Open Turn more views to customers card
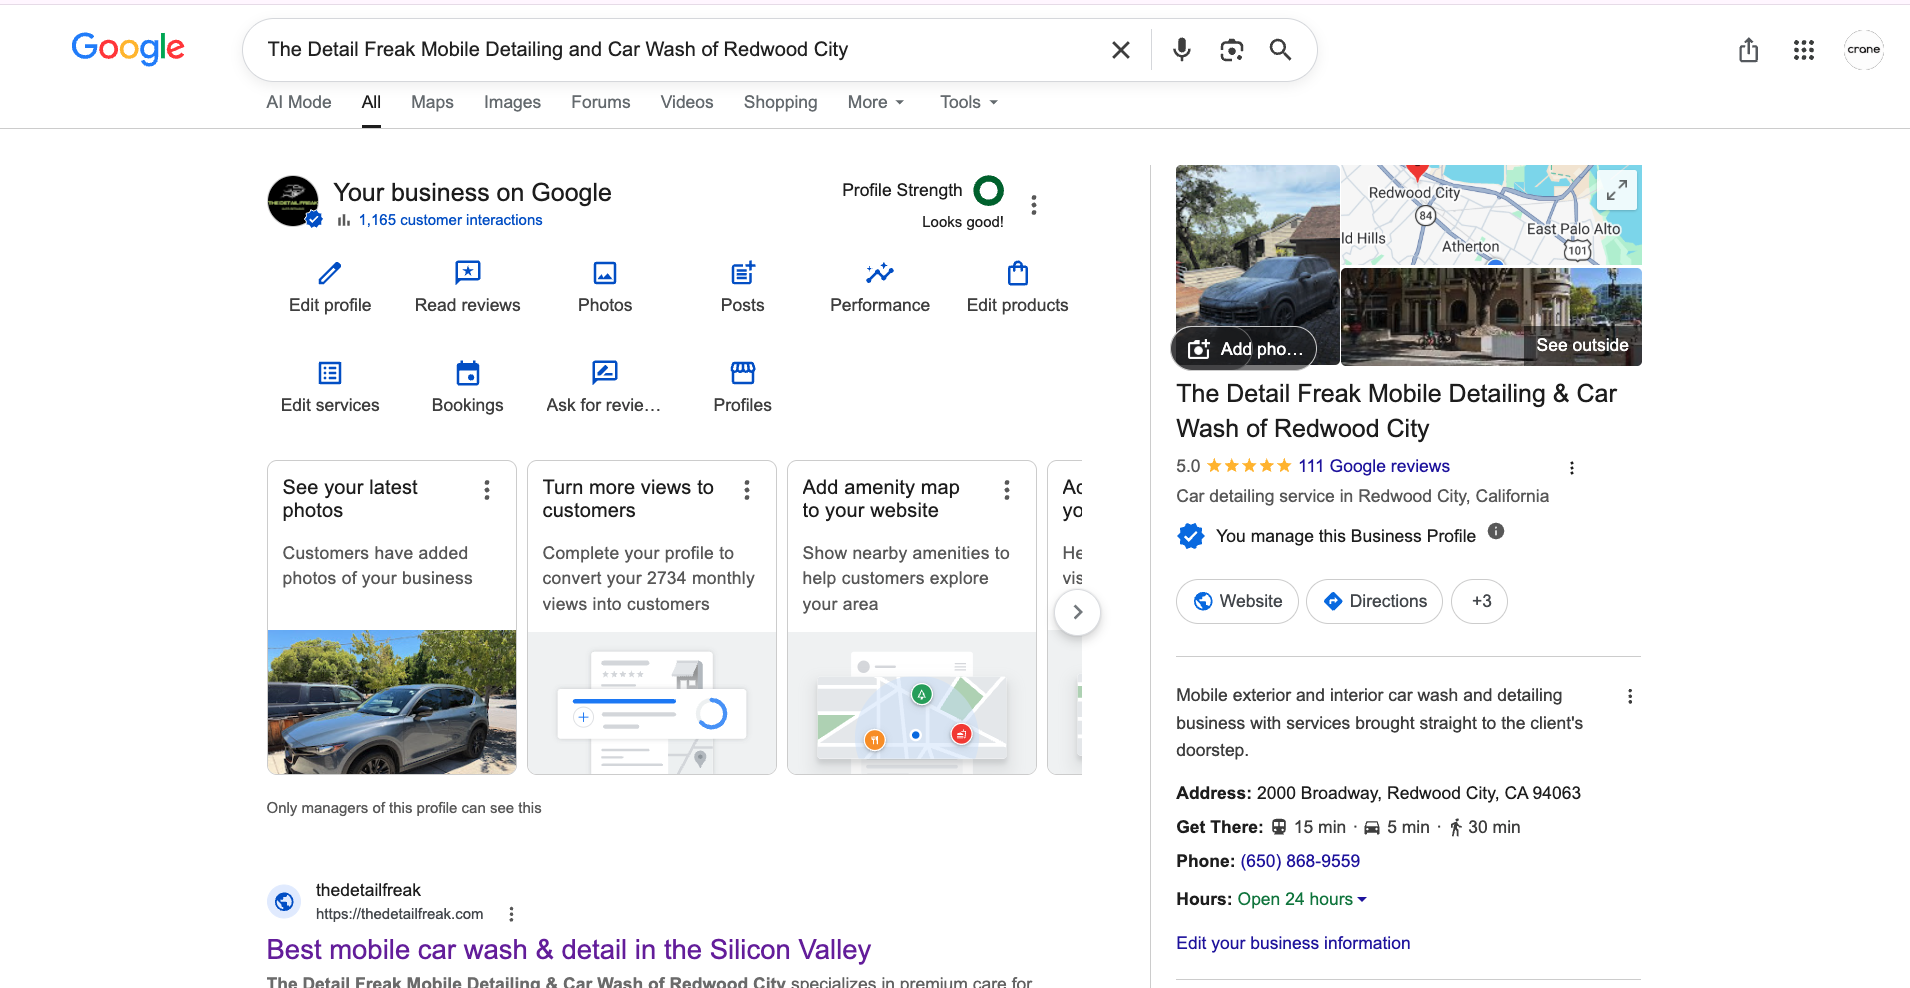The image size is (1910, 988). [652, 617]
